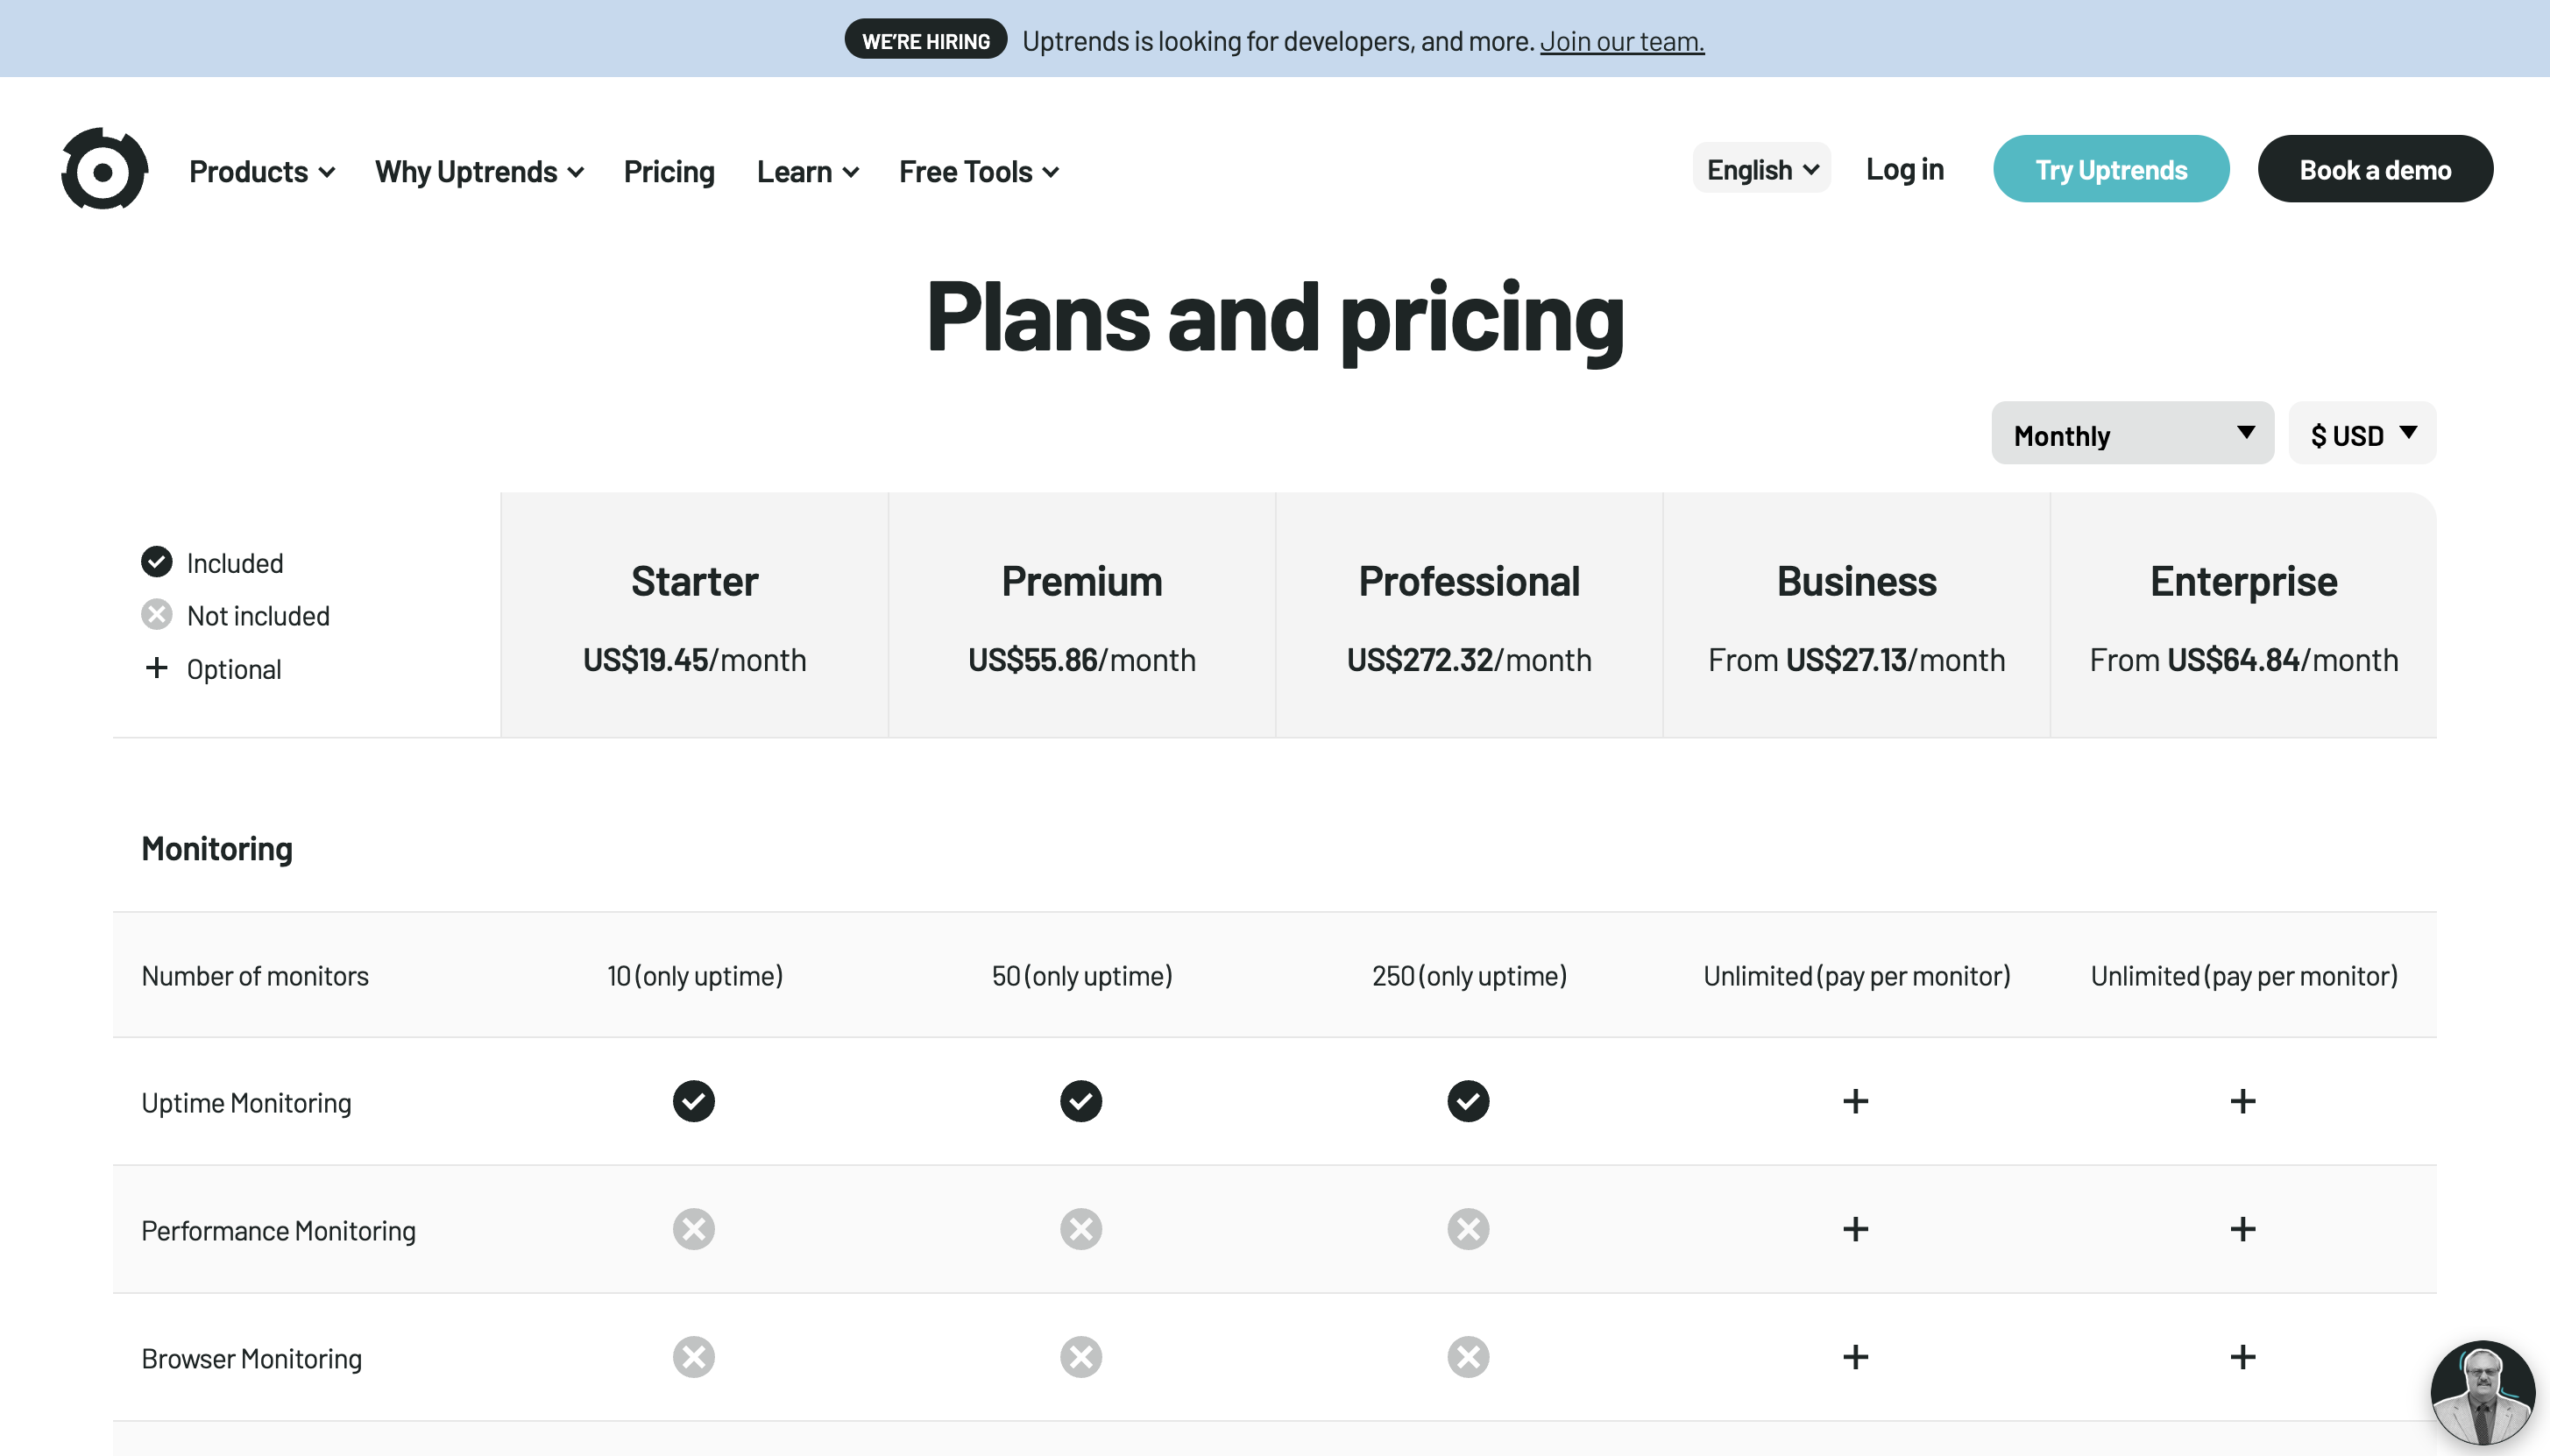Click uptime monitoring included checkmark for Starter

click(x=695, y=1100)
